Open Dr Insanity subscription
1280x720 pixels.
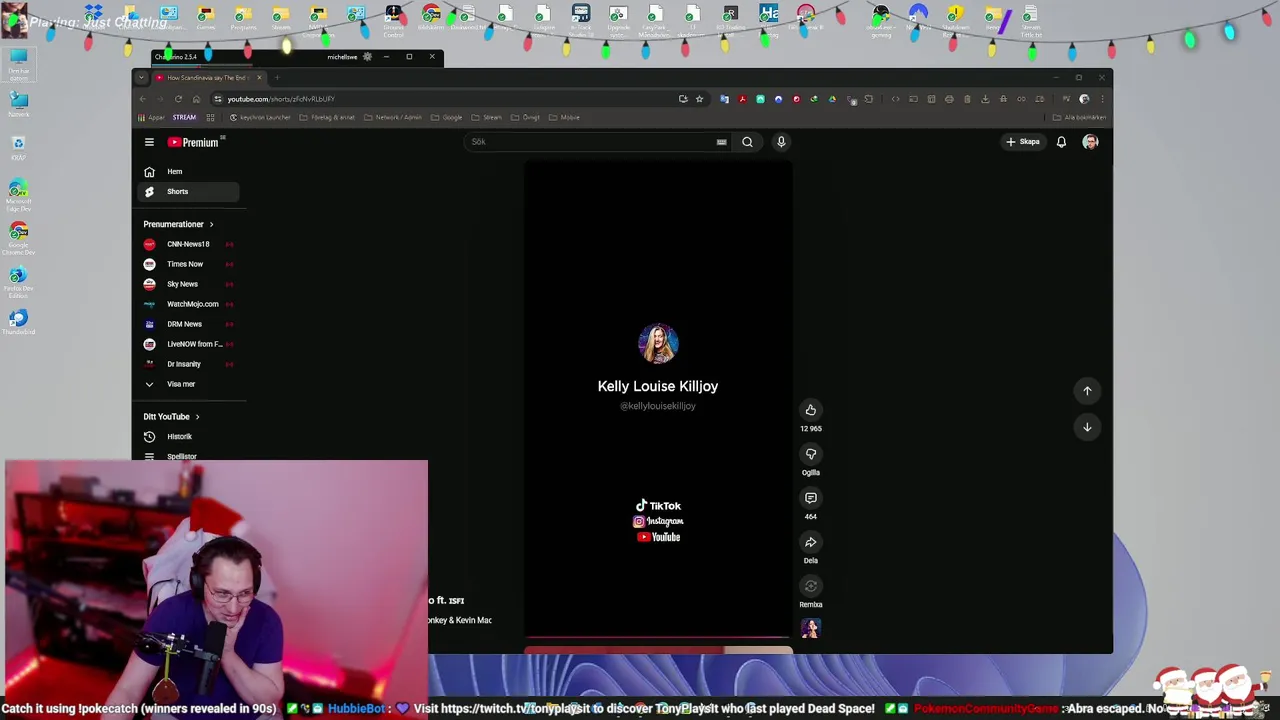click(189, 364)
